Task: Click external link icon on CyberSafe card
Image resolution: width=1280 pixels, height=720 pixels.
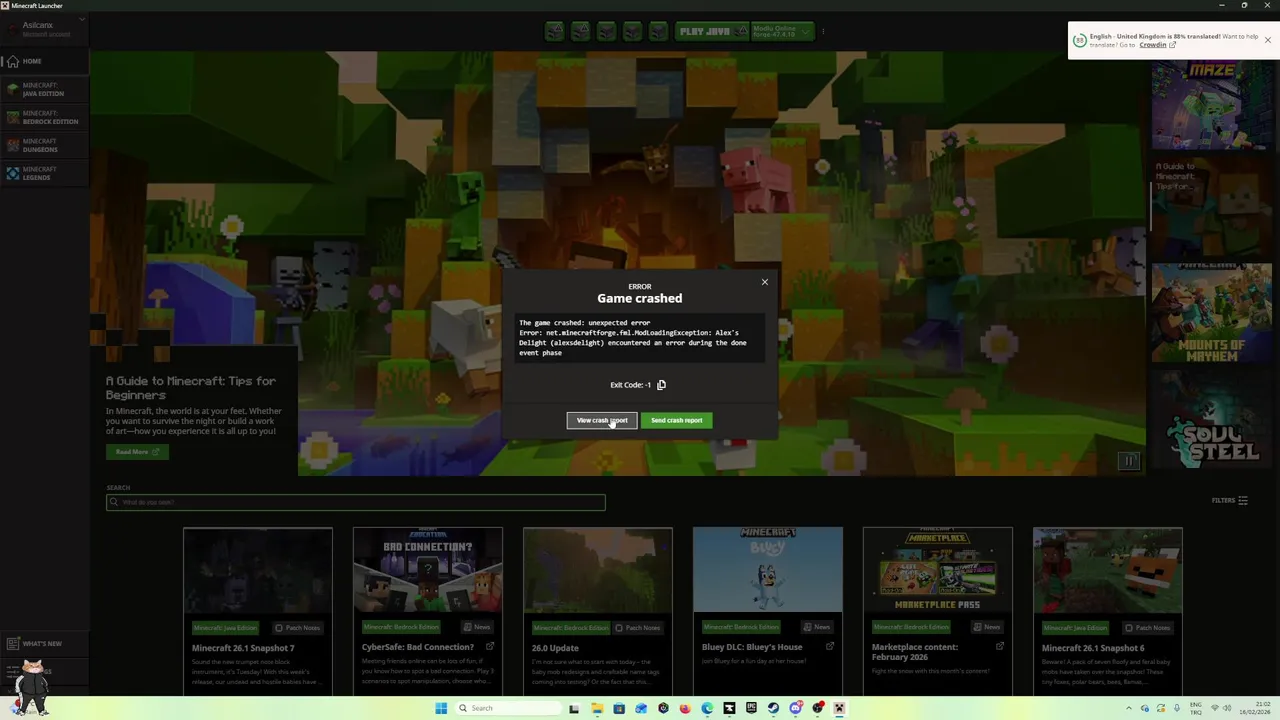Action: point(490,647)
